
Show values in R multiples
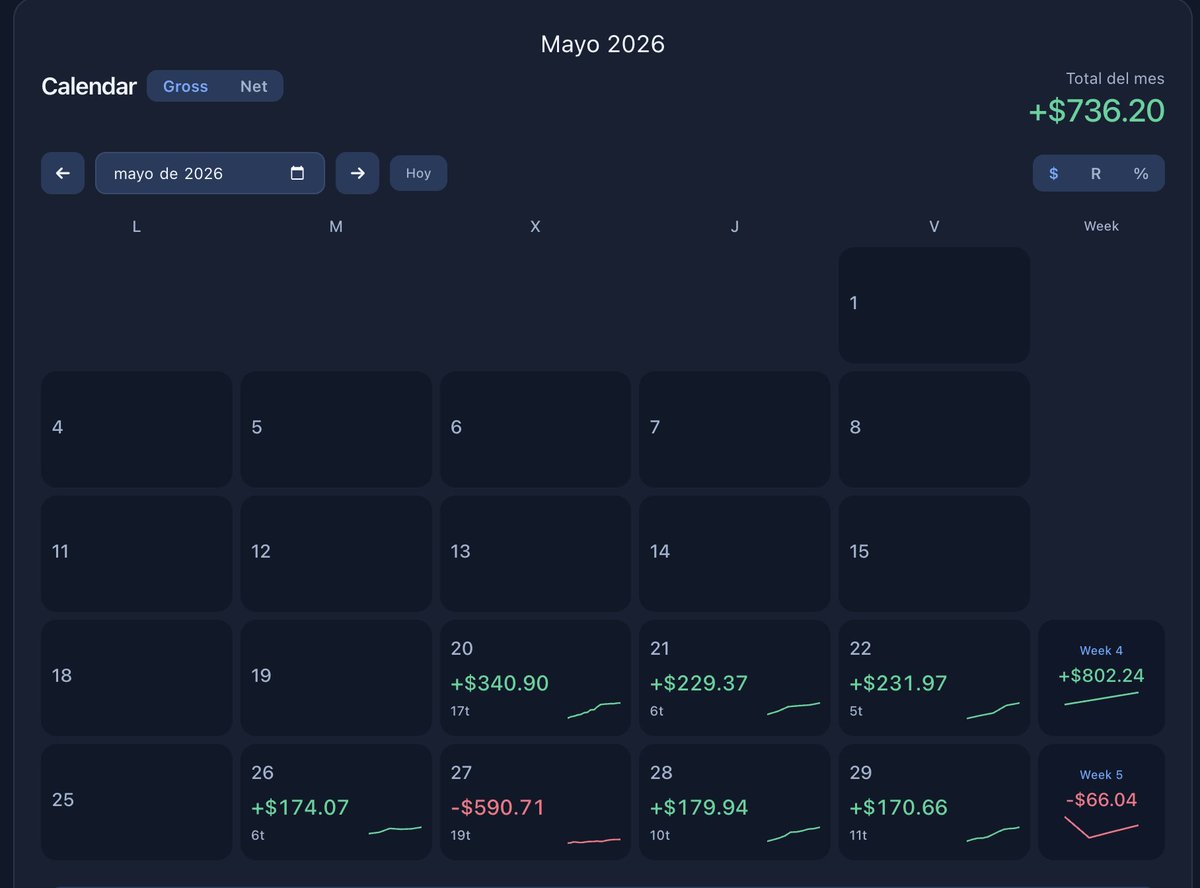(1096, 173)
